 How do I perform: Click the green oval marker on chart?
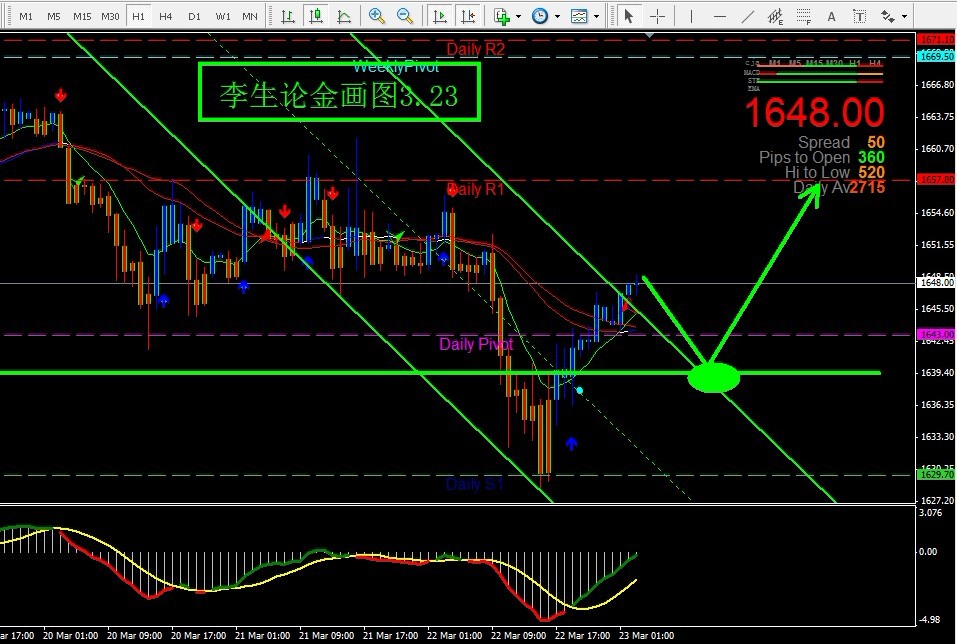click(714, 377)
